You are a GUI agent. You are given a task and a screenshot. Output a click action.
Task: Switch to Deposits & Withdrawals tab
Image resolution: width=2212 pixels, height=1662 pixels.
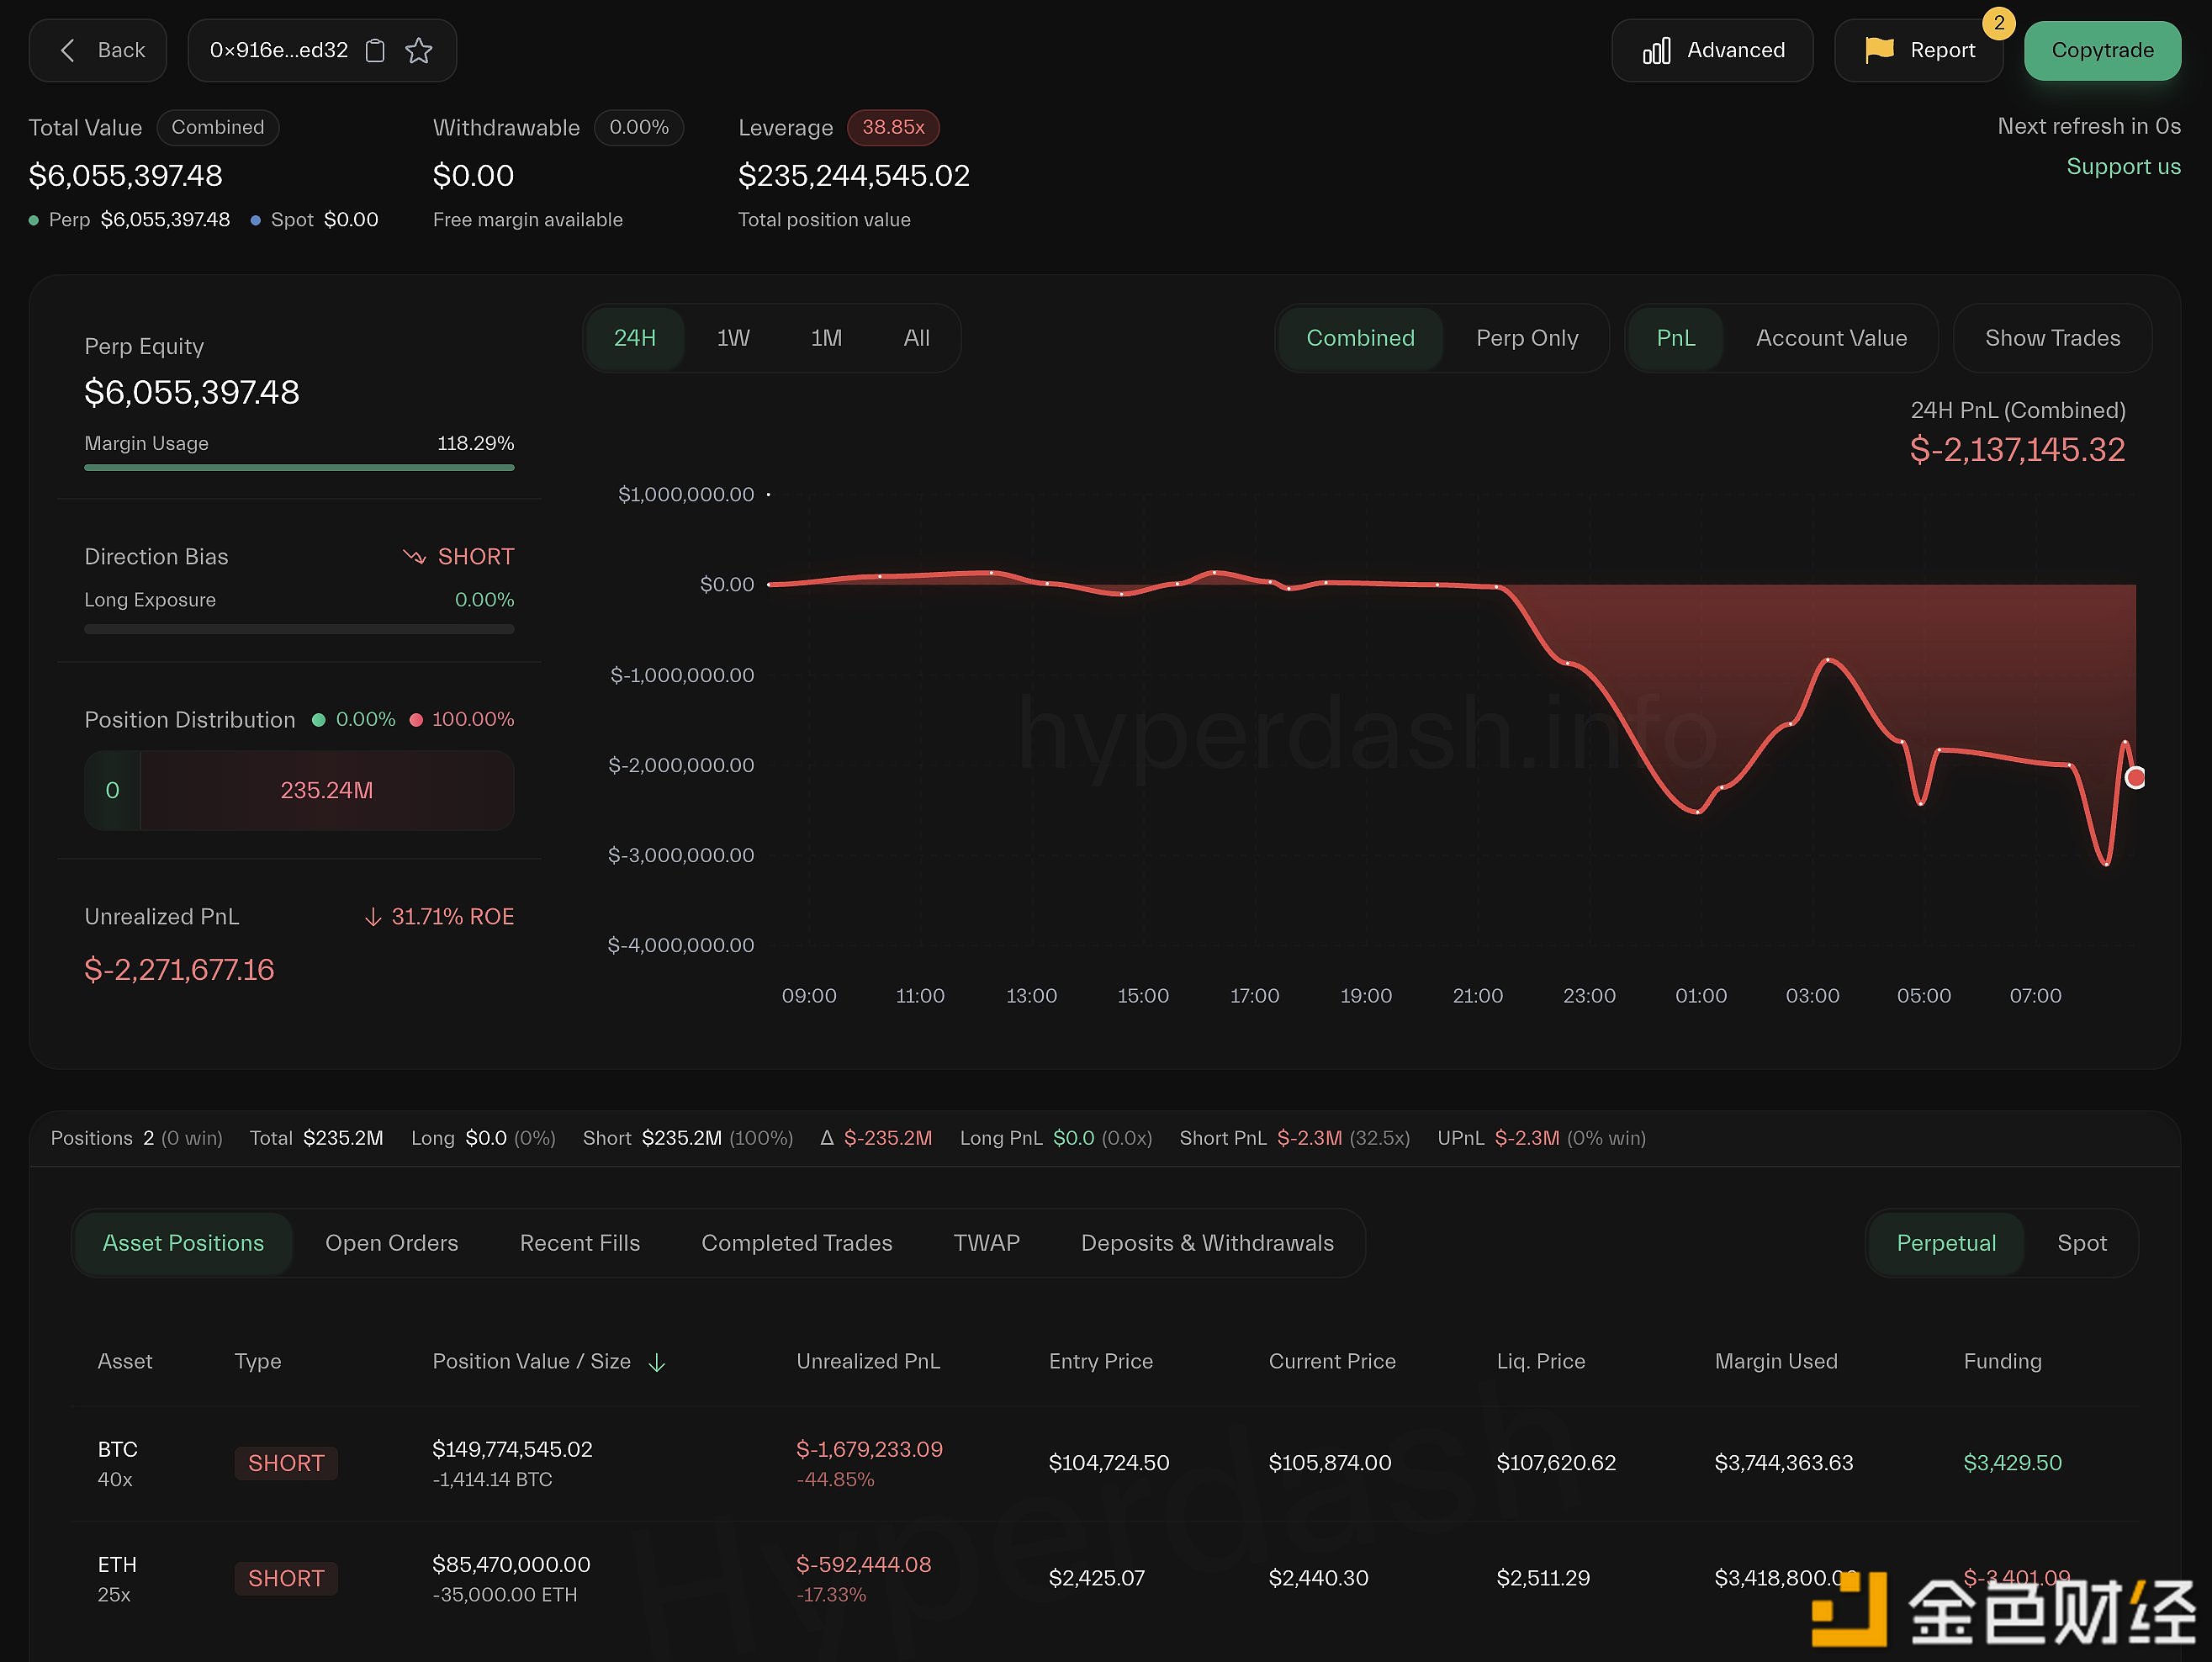(1206, 1243)
